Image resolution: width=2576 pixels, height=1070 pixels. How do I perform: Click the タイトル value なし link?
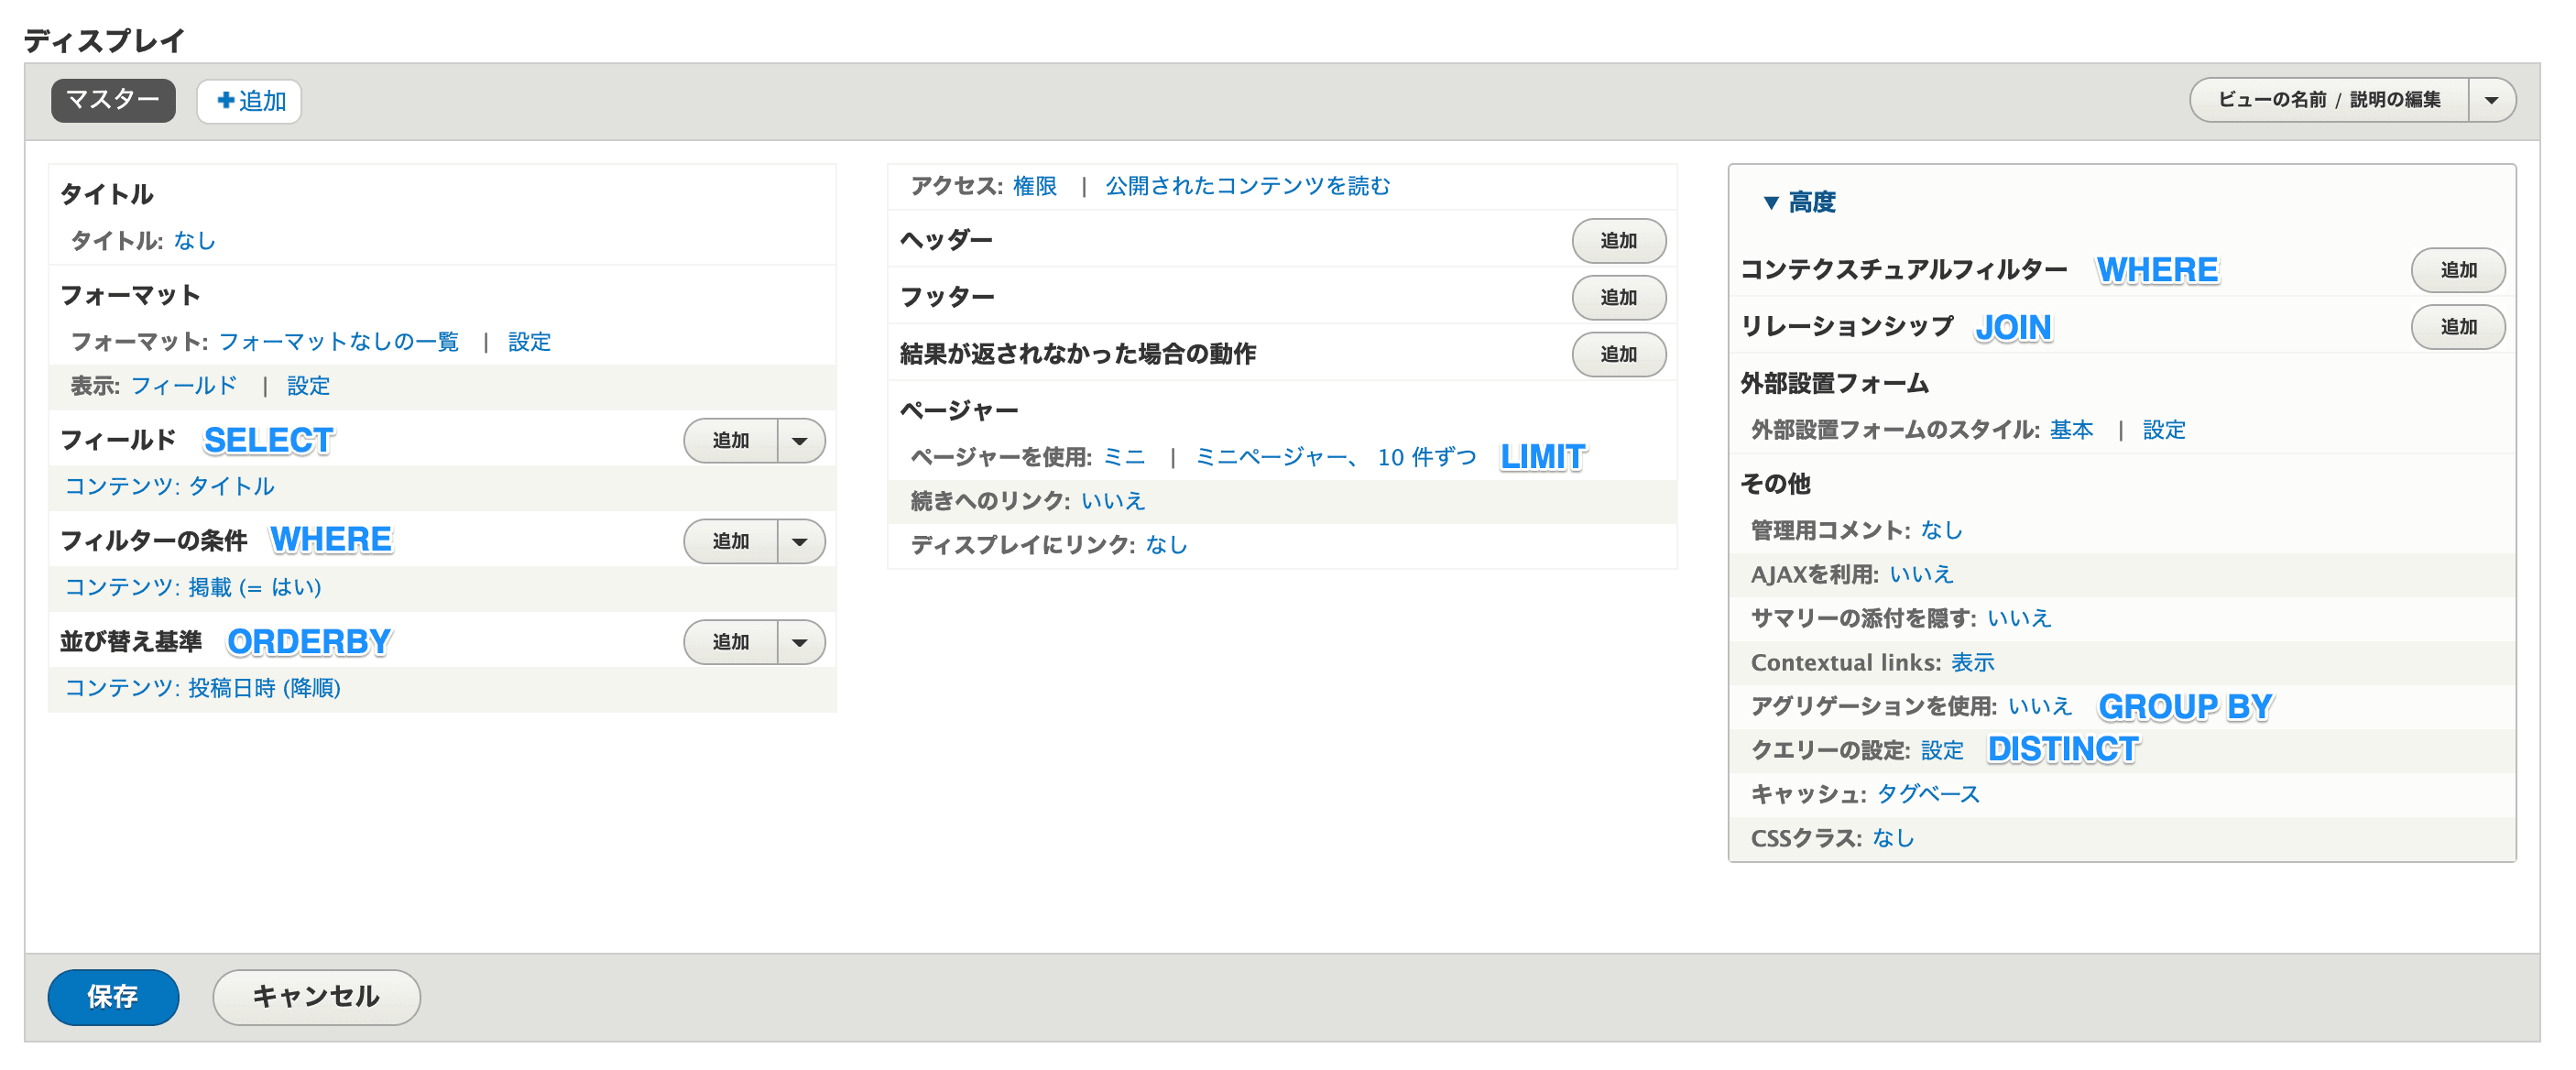pyautogui.click(x=195, y=241)
